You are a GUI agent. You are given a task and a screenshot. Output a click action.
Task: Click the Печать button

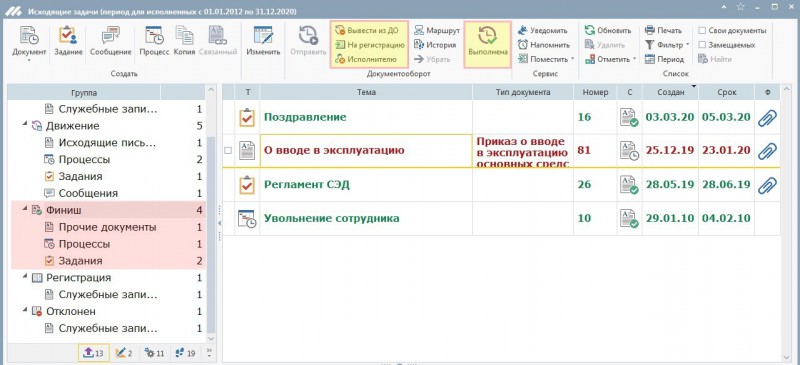[x=663, y=31]
